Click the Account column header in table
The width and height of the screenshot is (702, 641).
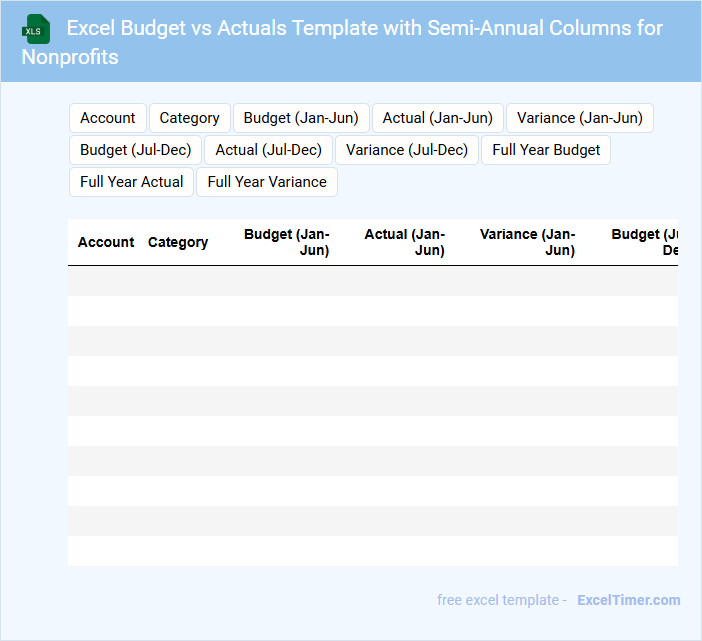pyautogui.click(x=106, y=242)
